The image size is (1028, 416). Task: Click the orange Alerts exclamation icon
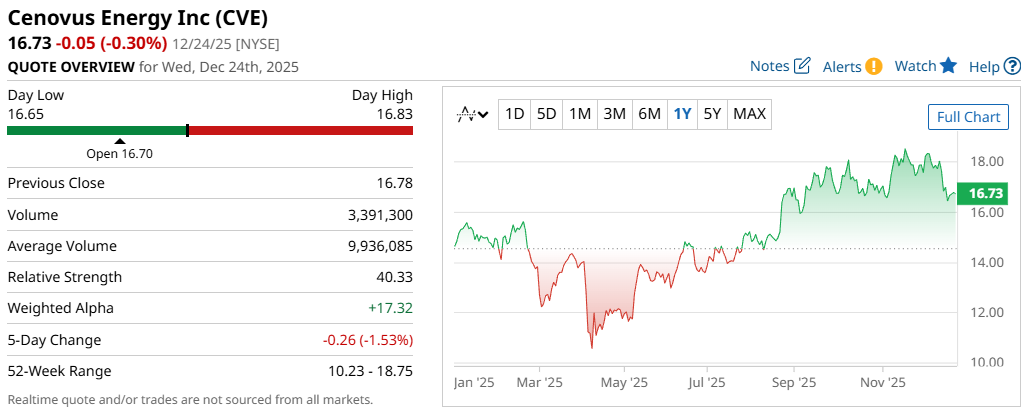pyautogui.click(x=874, y=66)
